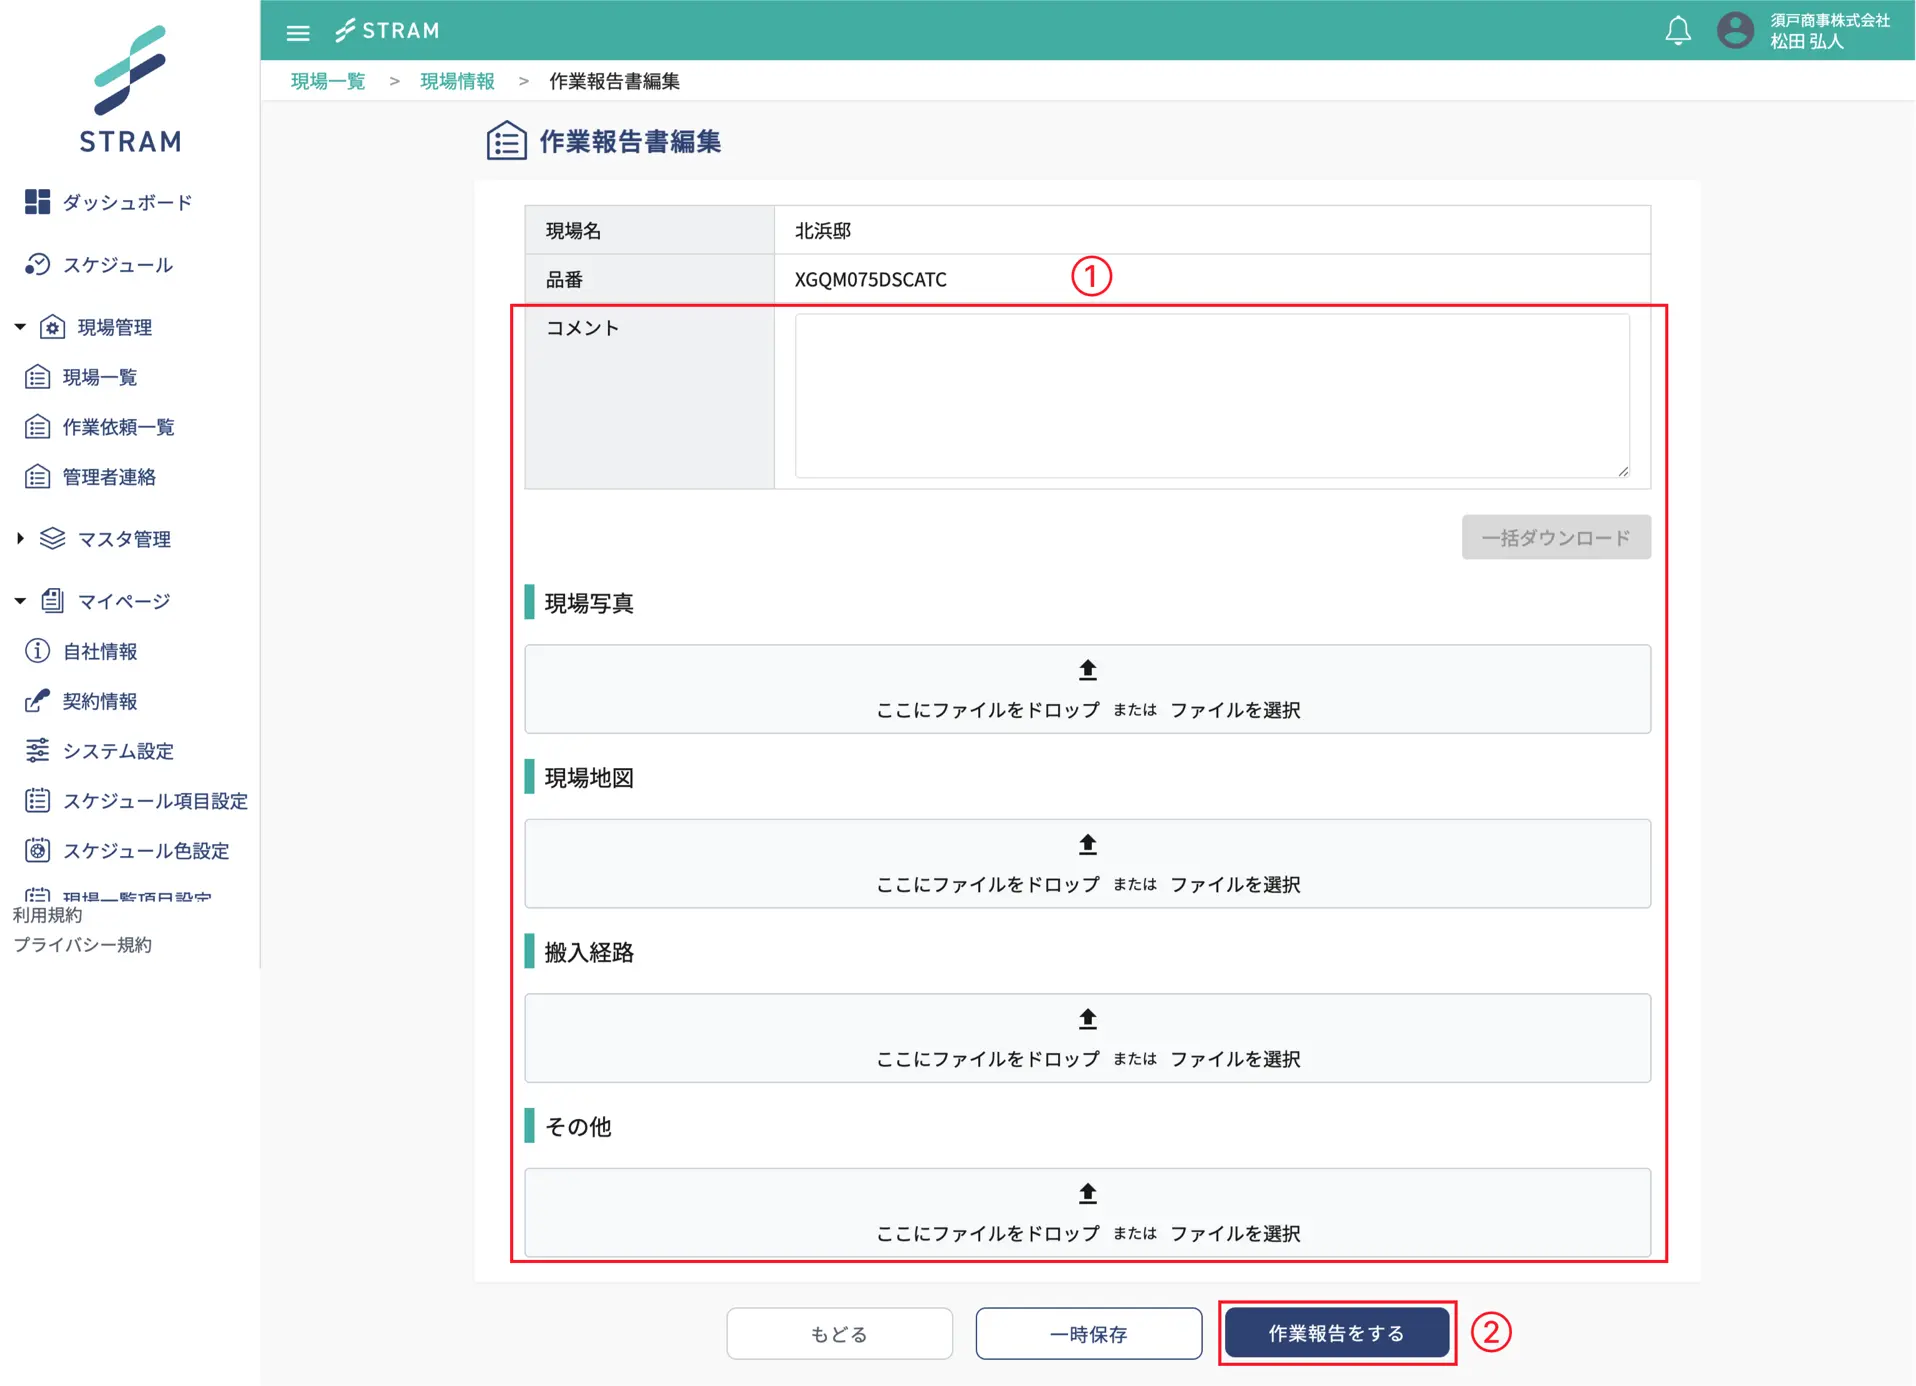Click the もどる button
Screen dimensions: 1916x1386
839,1334
